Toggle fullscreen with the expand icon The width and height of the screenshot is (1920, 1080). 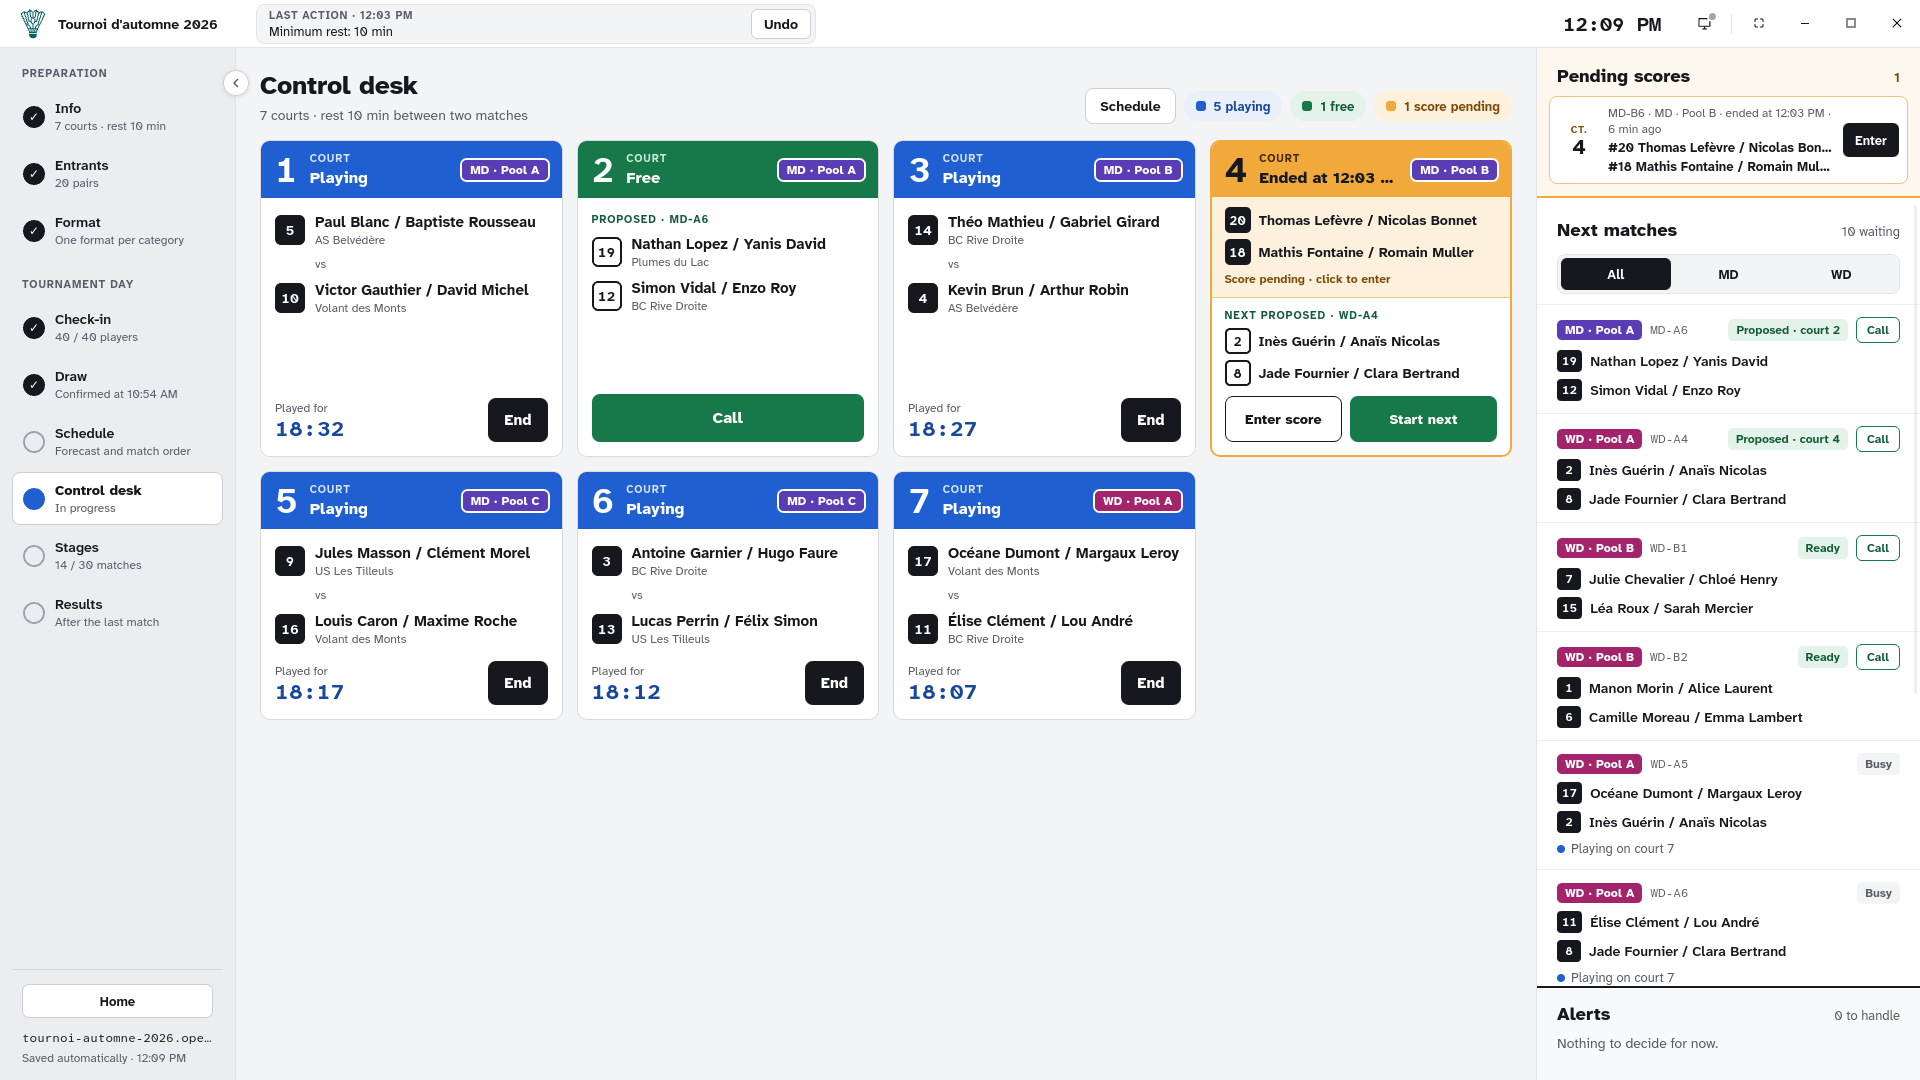(1759, 23)
